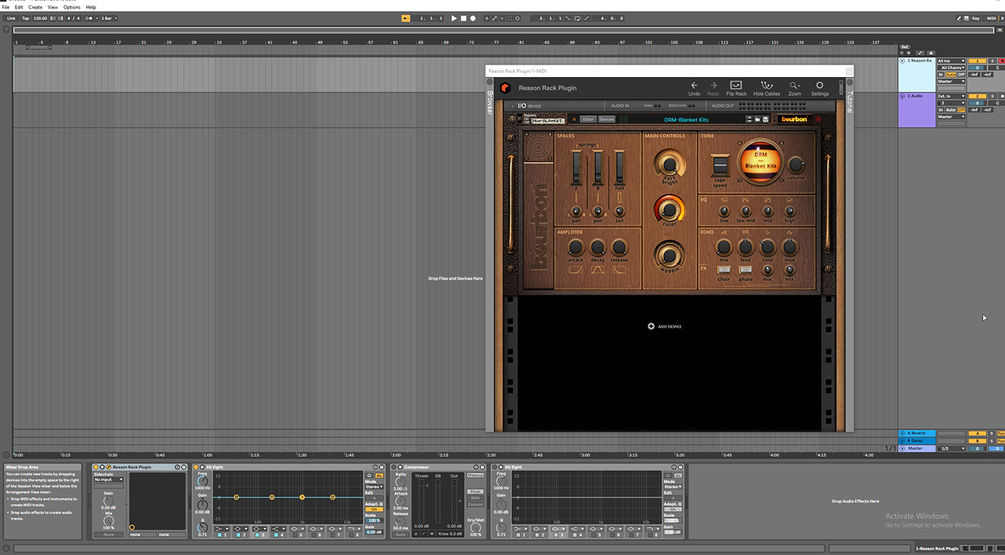
Task: Open the View menu
Action: click(53, 7)
